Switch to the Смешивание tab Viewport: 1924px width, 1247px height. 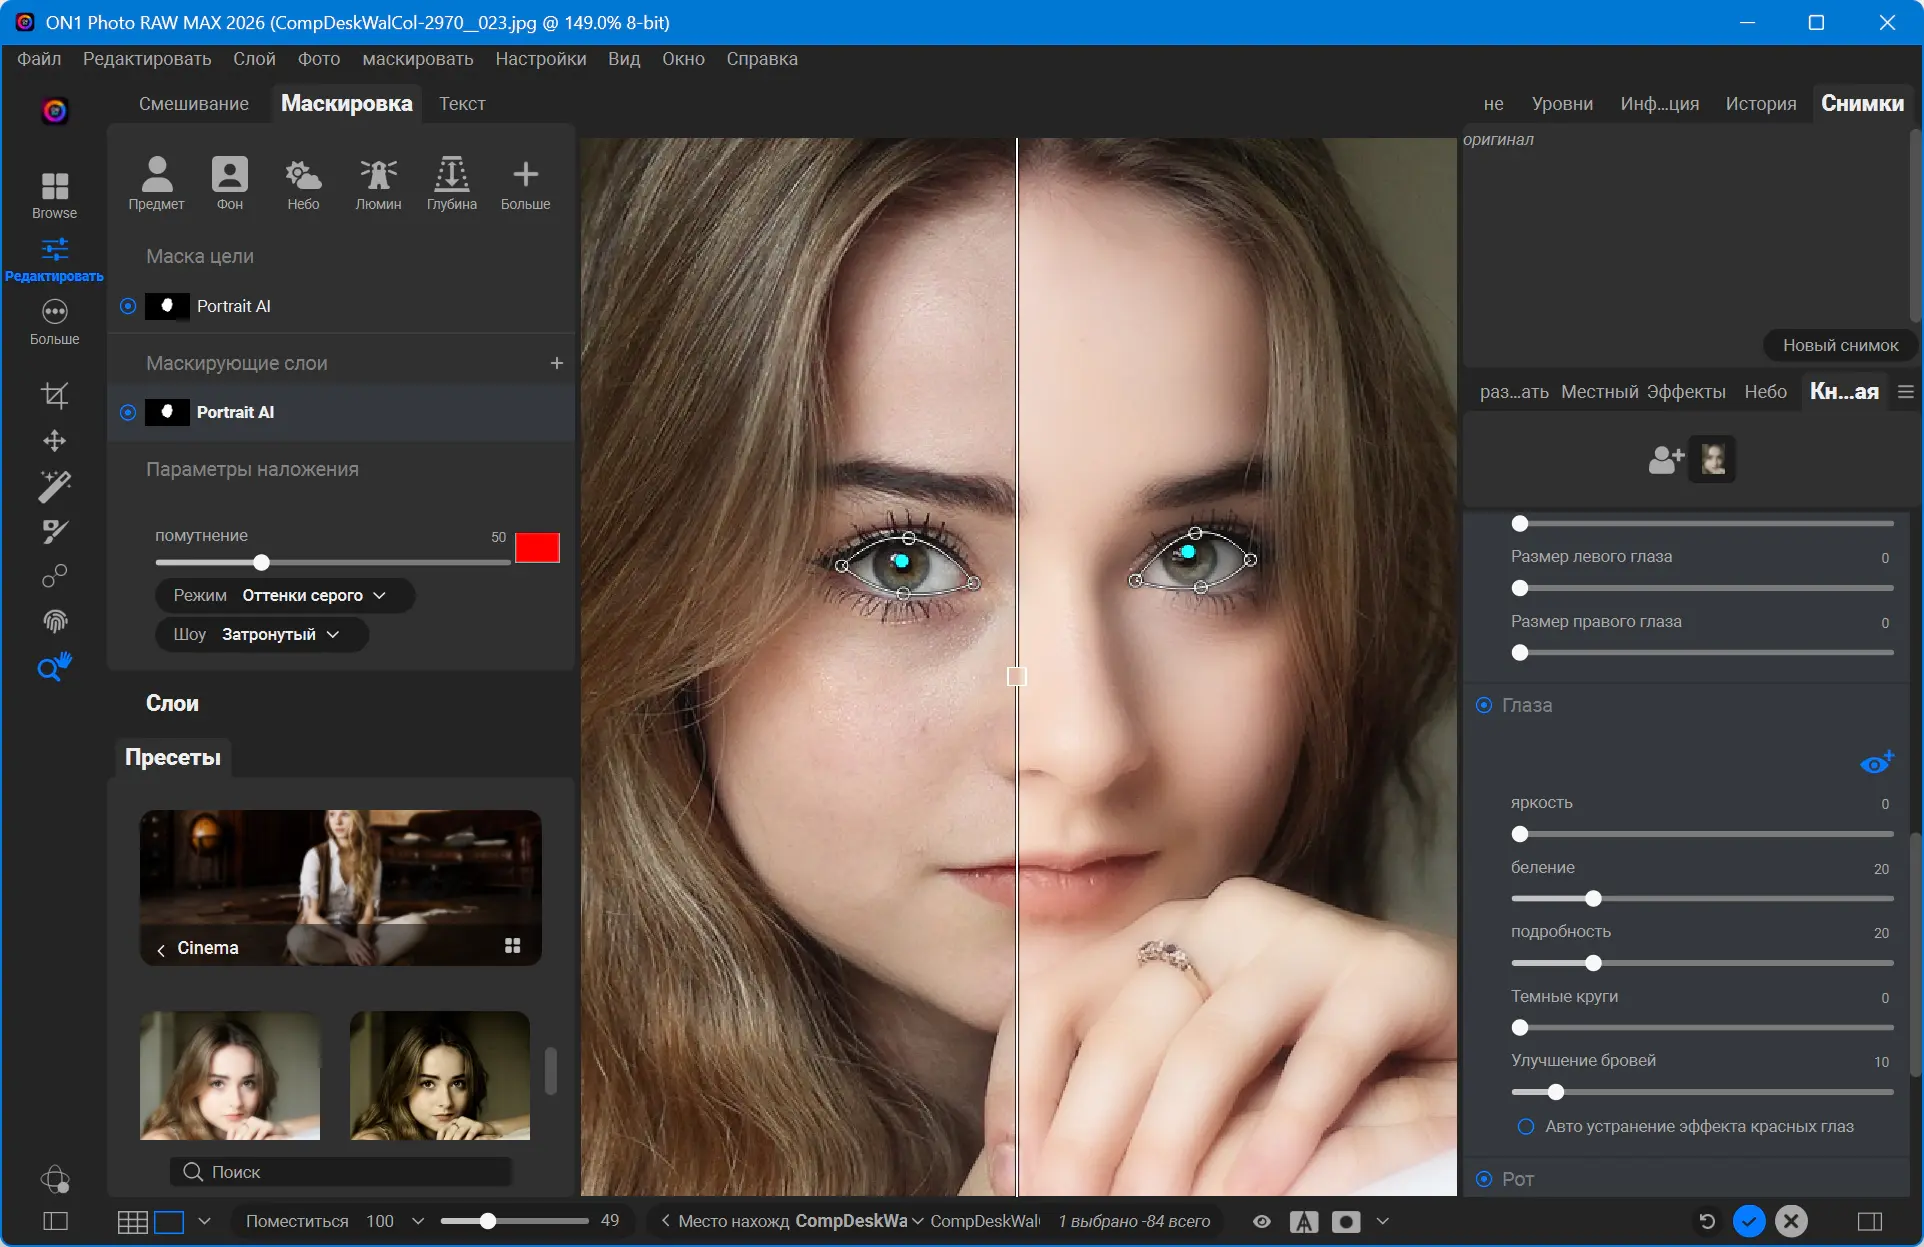point(193,104)
